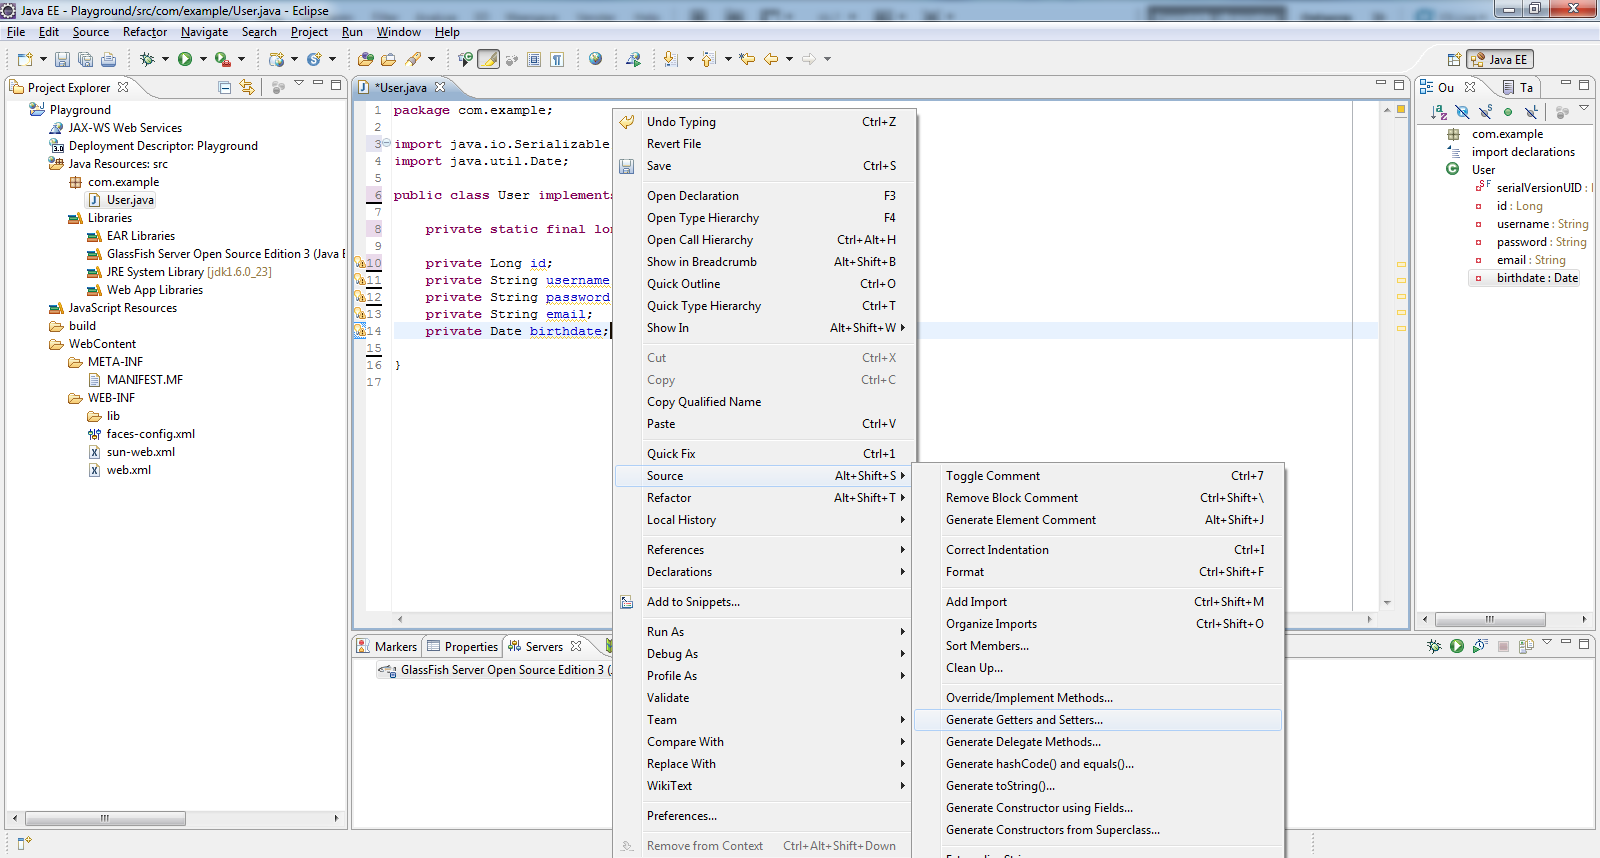Viewport: 1600px width, 858px height.
Task: Click the Save icon in context menu
Action: (x=626, y=166)
